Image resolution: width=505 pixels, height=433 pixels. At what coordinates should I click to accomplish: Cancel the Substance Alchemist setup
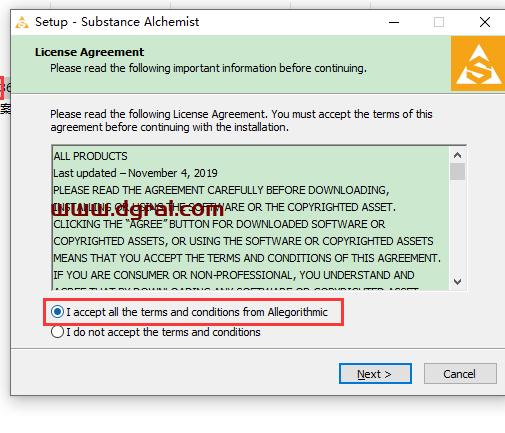[460, 374]
